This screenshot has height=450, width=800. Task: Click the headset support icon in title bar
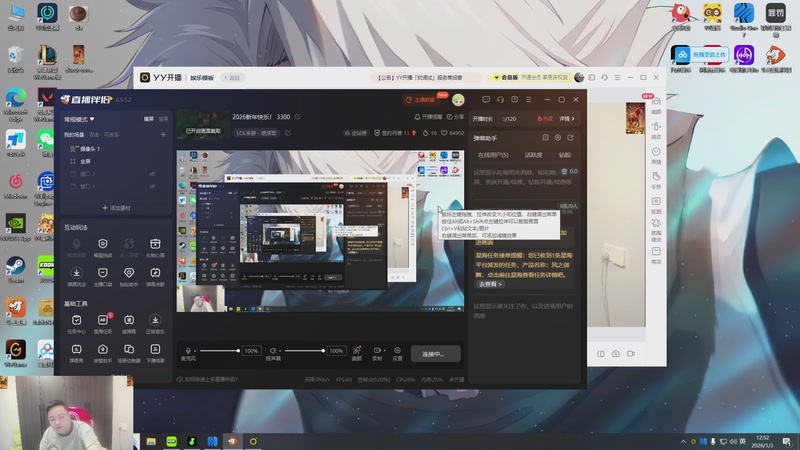[500, 99]
